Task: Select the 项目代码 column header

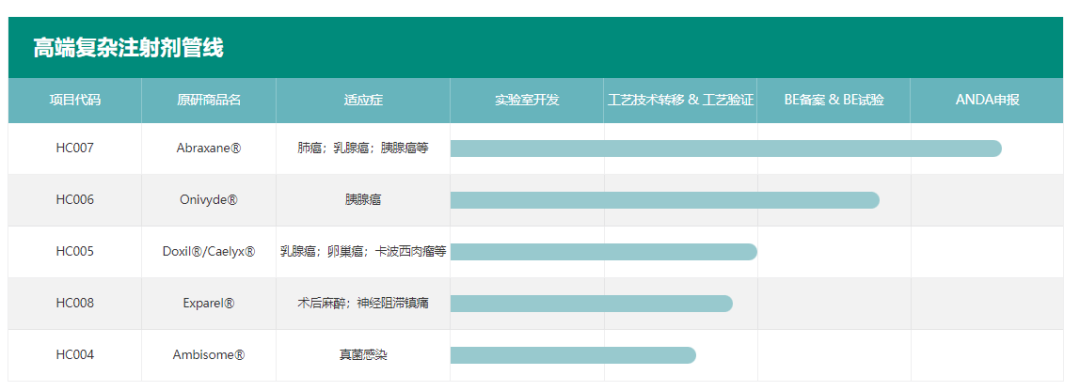Action: (75, 100)
